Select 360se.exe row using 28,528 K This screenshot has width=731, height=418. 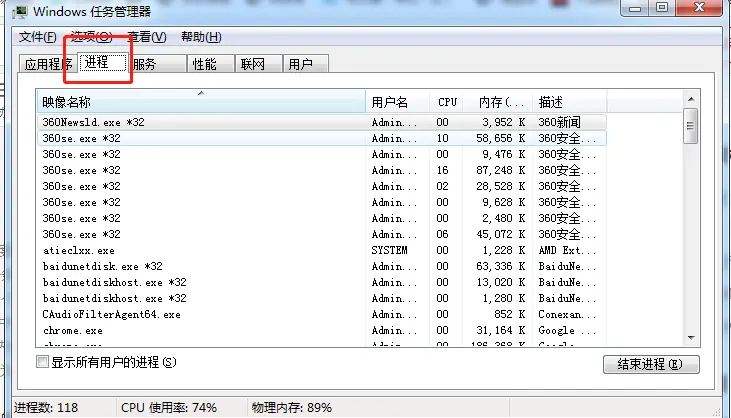point(322,186)
